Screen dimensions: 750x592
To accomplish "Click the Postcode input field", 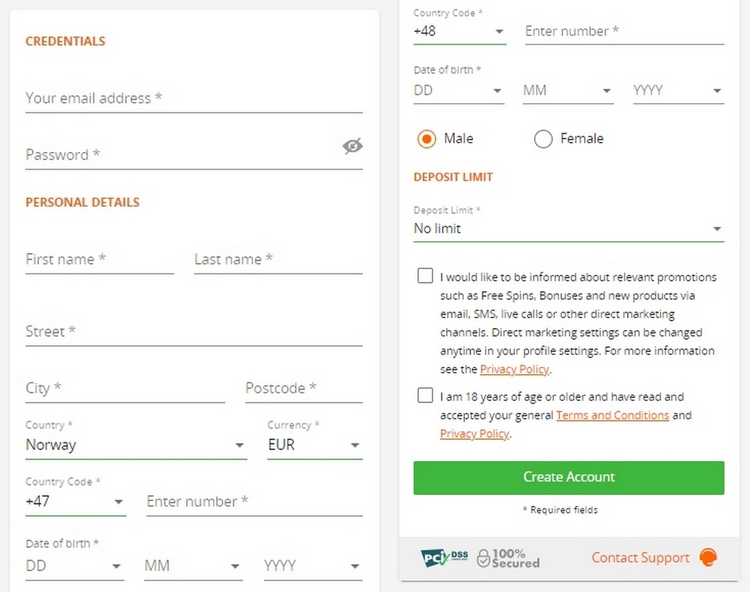I will click(x=303, y=388).
